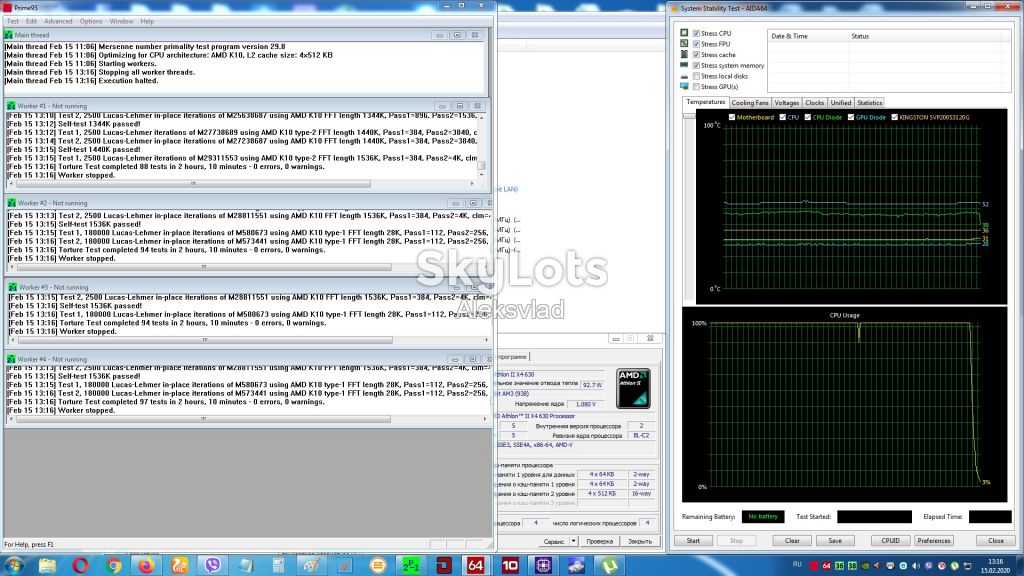Toggle Stress cache checkbox
Screen dimensions: 1024x576
point(696,55)
